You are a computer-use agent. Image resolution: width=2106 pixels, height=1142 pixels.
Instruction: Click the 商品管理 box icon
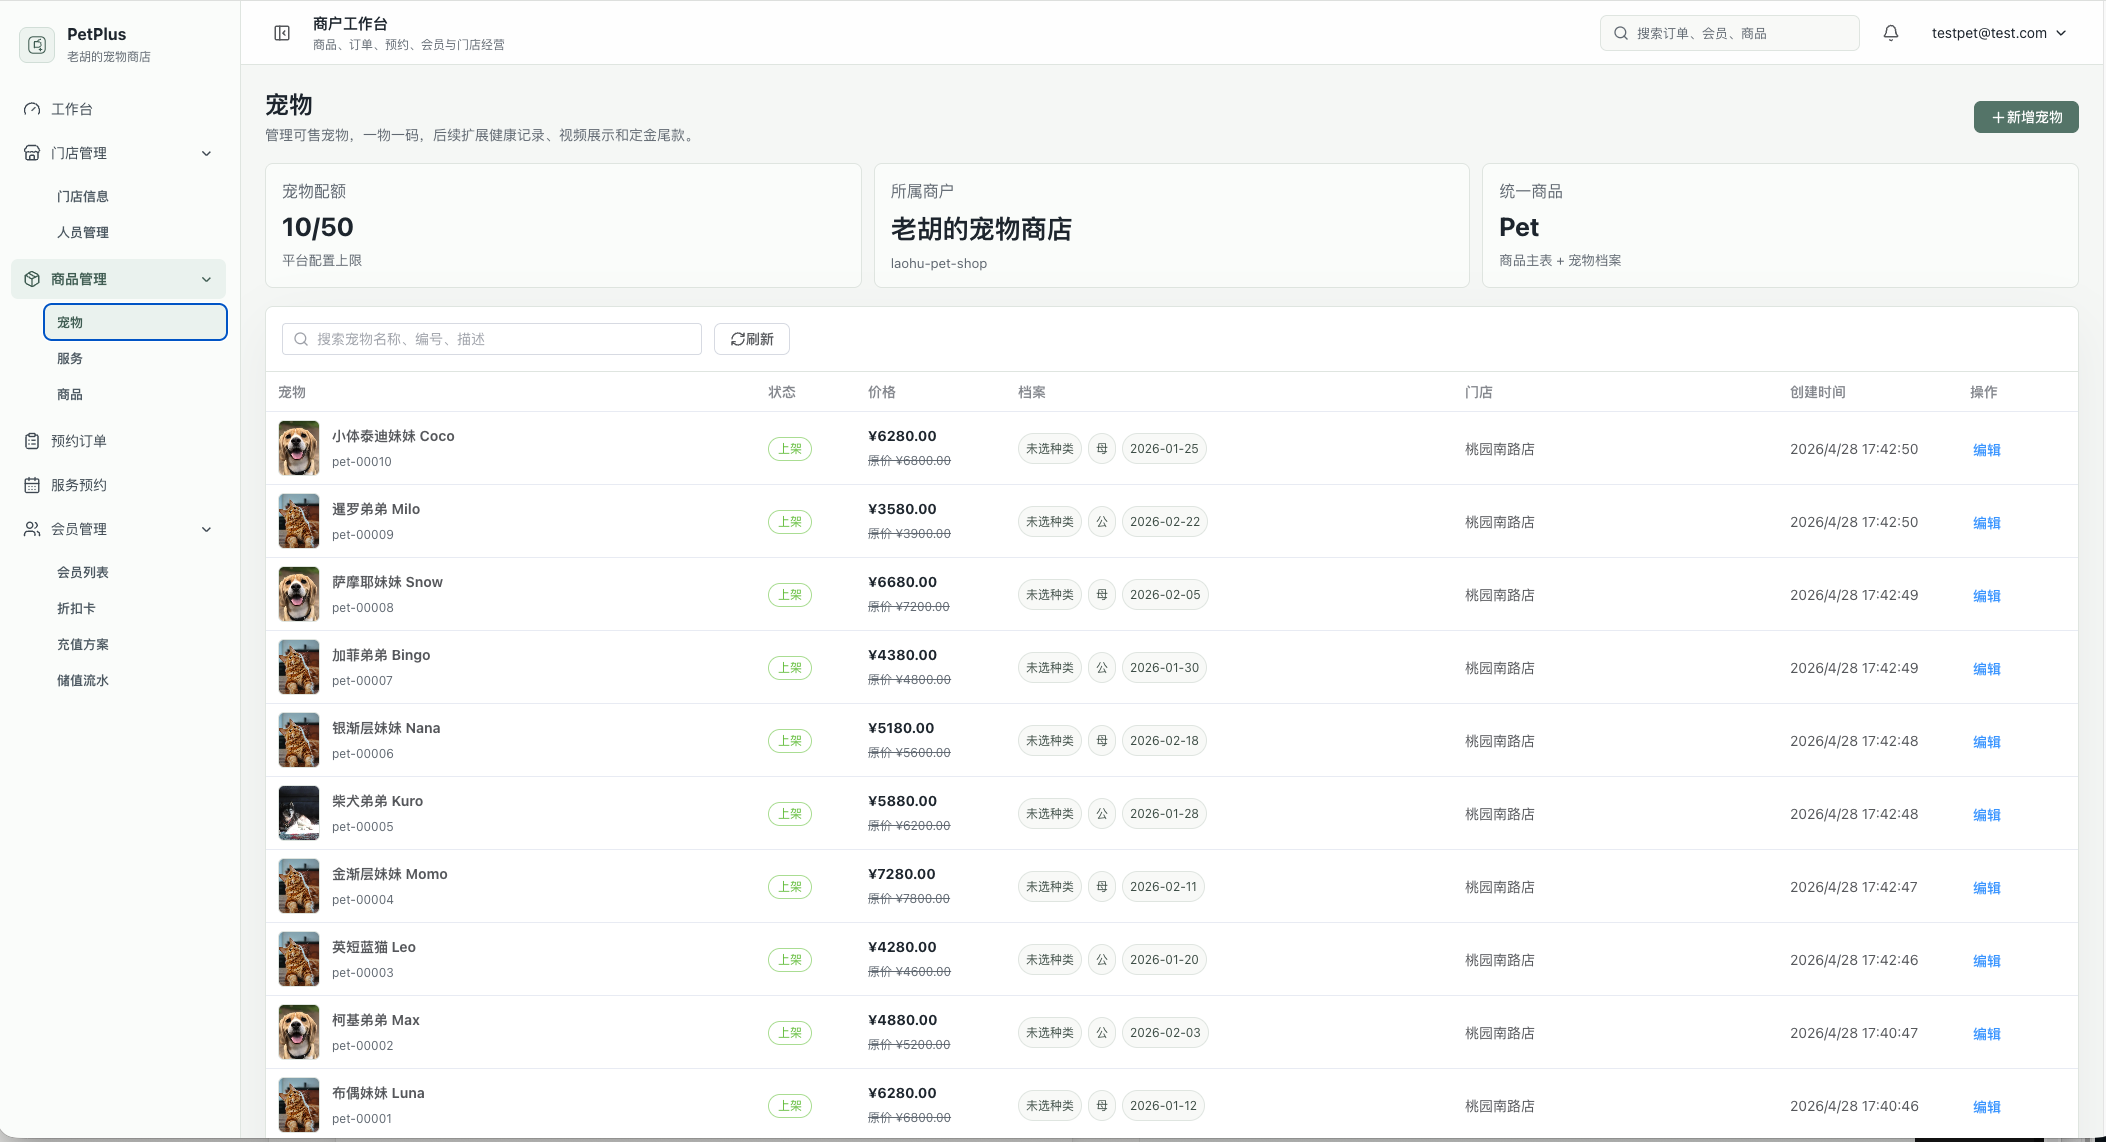pyautogui.click(x=32, y=279)
